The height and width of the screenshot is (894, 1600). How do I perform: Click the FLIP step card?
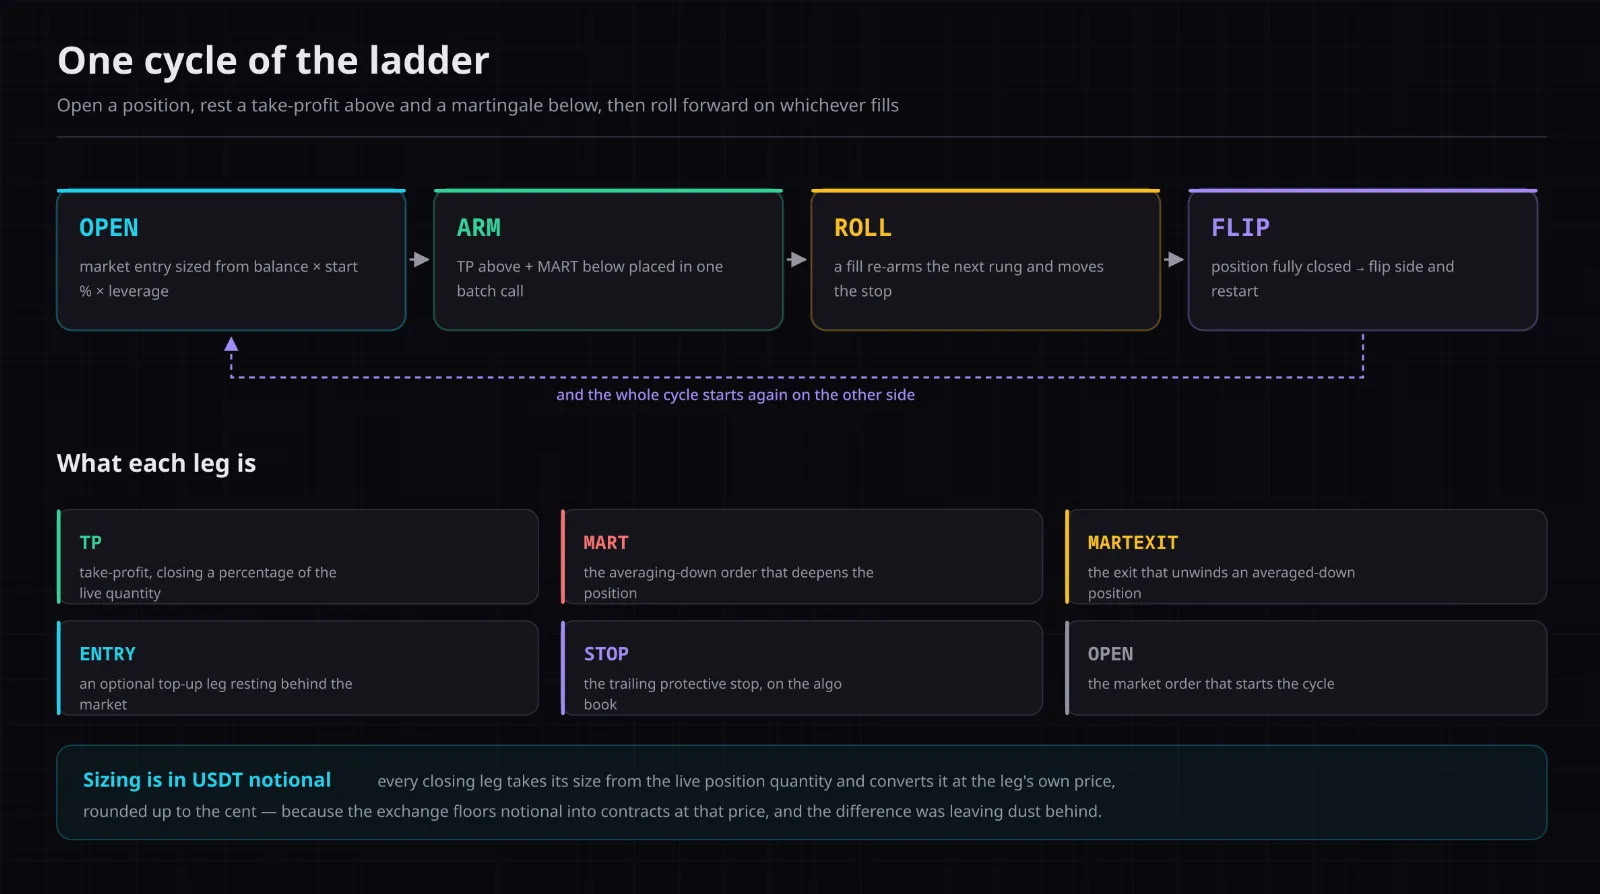[x=1362, y=260]
